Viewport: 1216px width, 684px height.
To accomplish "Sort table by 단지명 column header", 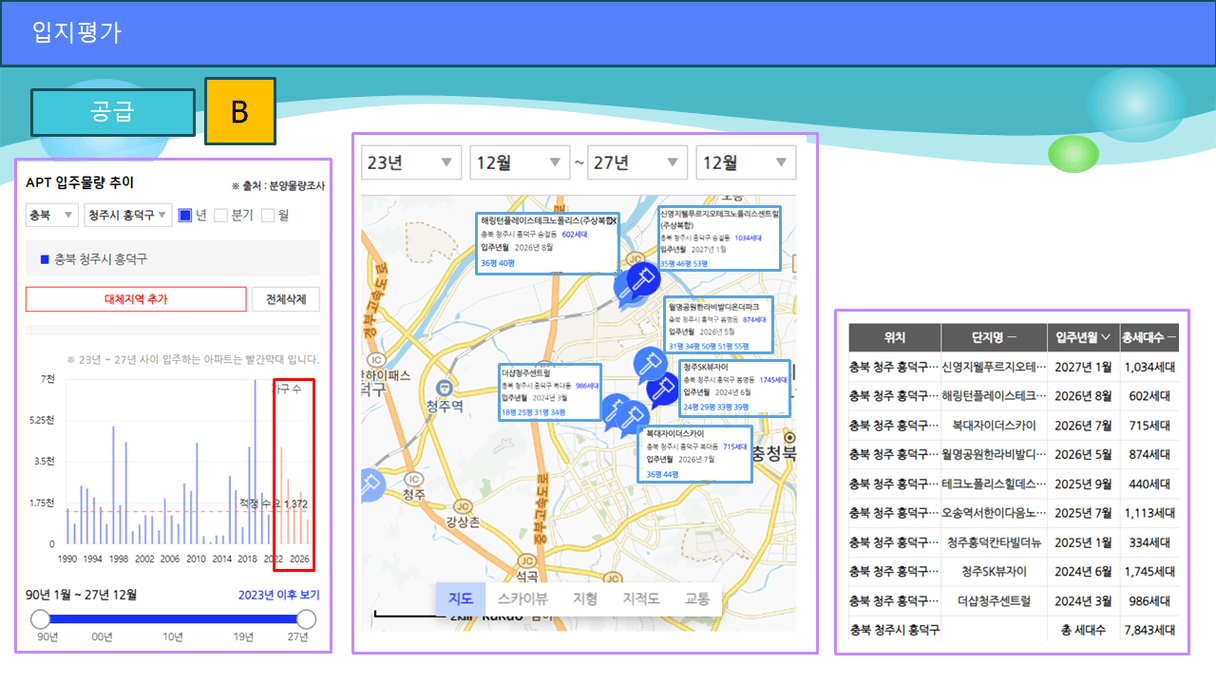I will (993, 337).
